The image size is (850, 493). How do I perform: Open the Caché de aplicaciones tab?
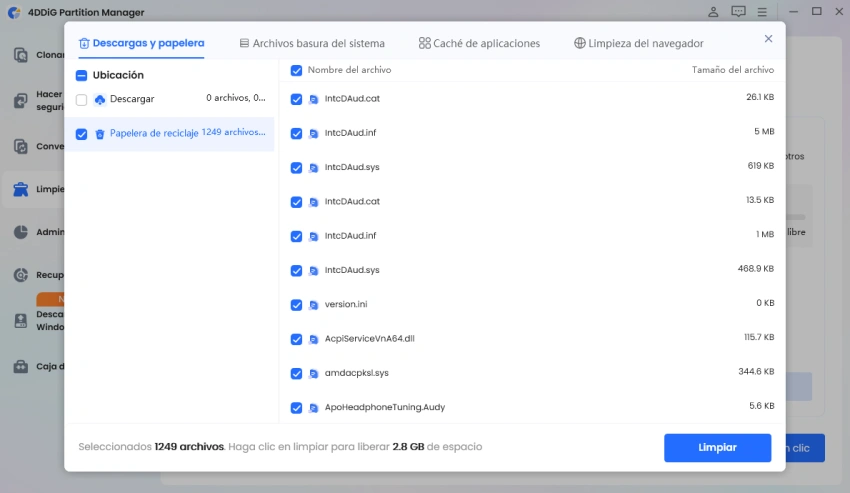479,43
